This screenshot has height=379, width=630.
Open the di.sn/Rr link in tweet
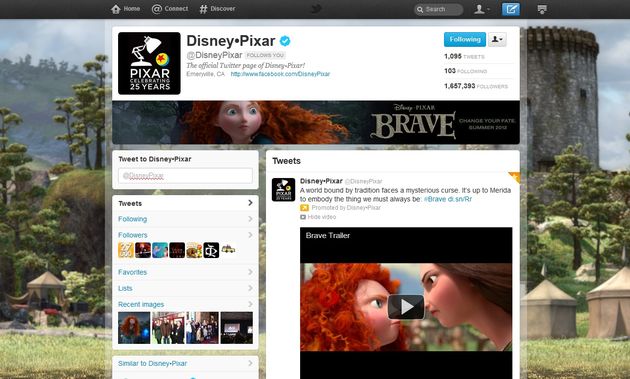pyautogui.click(x=460, y=199)
